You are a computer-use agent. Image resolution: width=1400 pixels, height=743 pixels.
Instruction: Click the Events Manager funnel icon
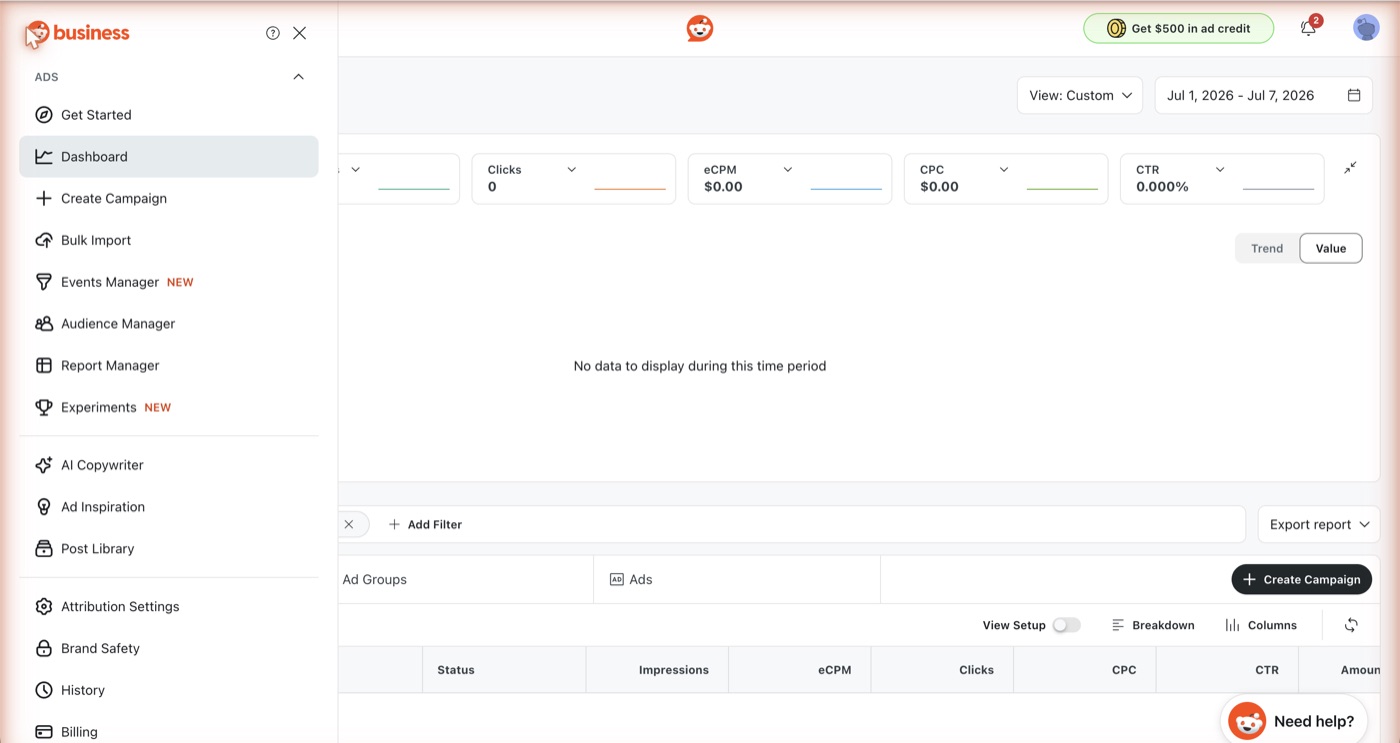(x=44, y=282)
